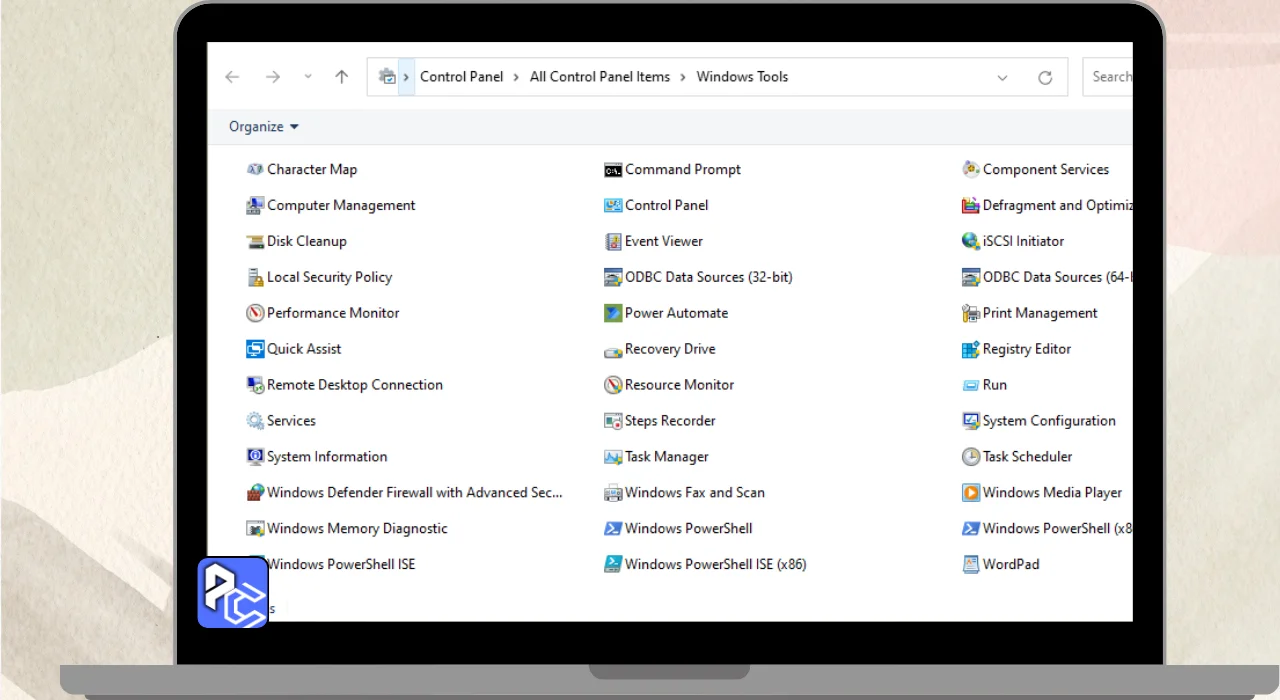Click the Control Panel breadcrumb
The width and height of the screenshot is (1280, 700).
pyautogui.click(x=461, y=77)
